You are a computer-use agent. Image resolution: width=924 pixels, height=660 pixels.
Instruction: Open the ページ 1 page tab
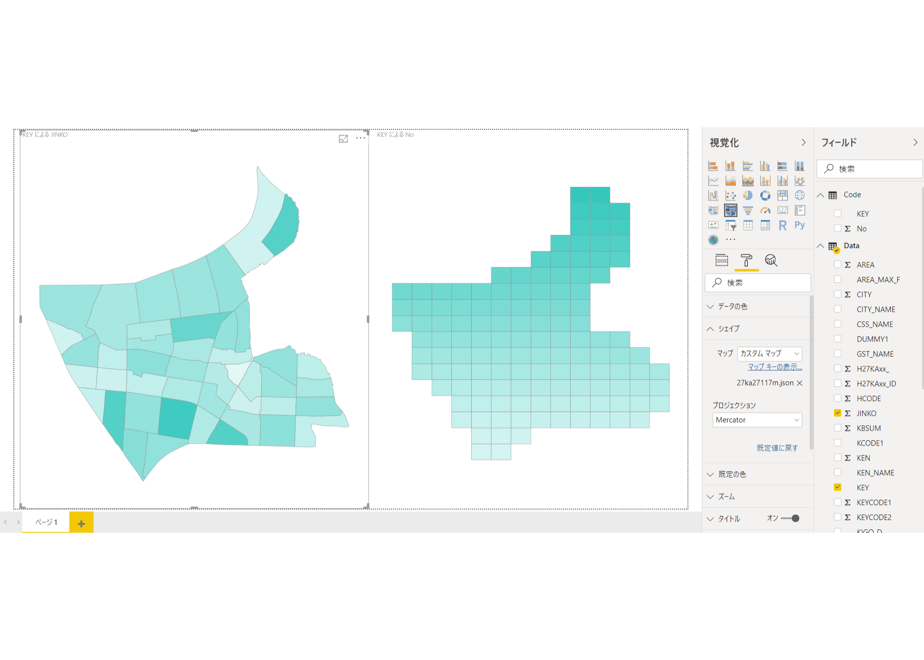(x=46, y=522)
